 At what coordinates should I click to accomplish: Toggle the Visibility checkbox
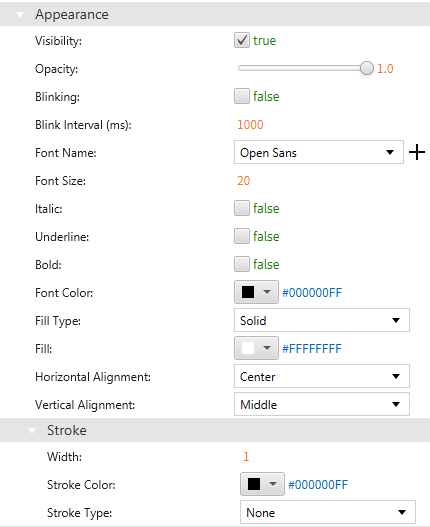[x=242, y=40]
